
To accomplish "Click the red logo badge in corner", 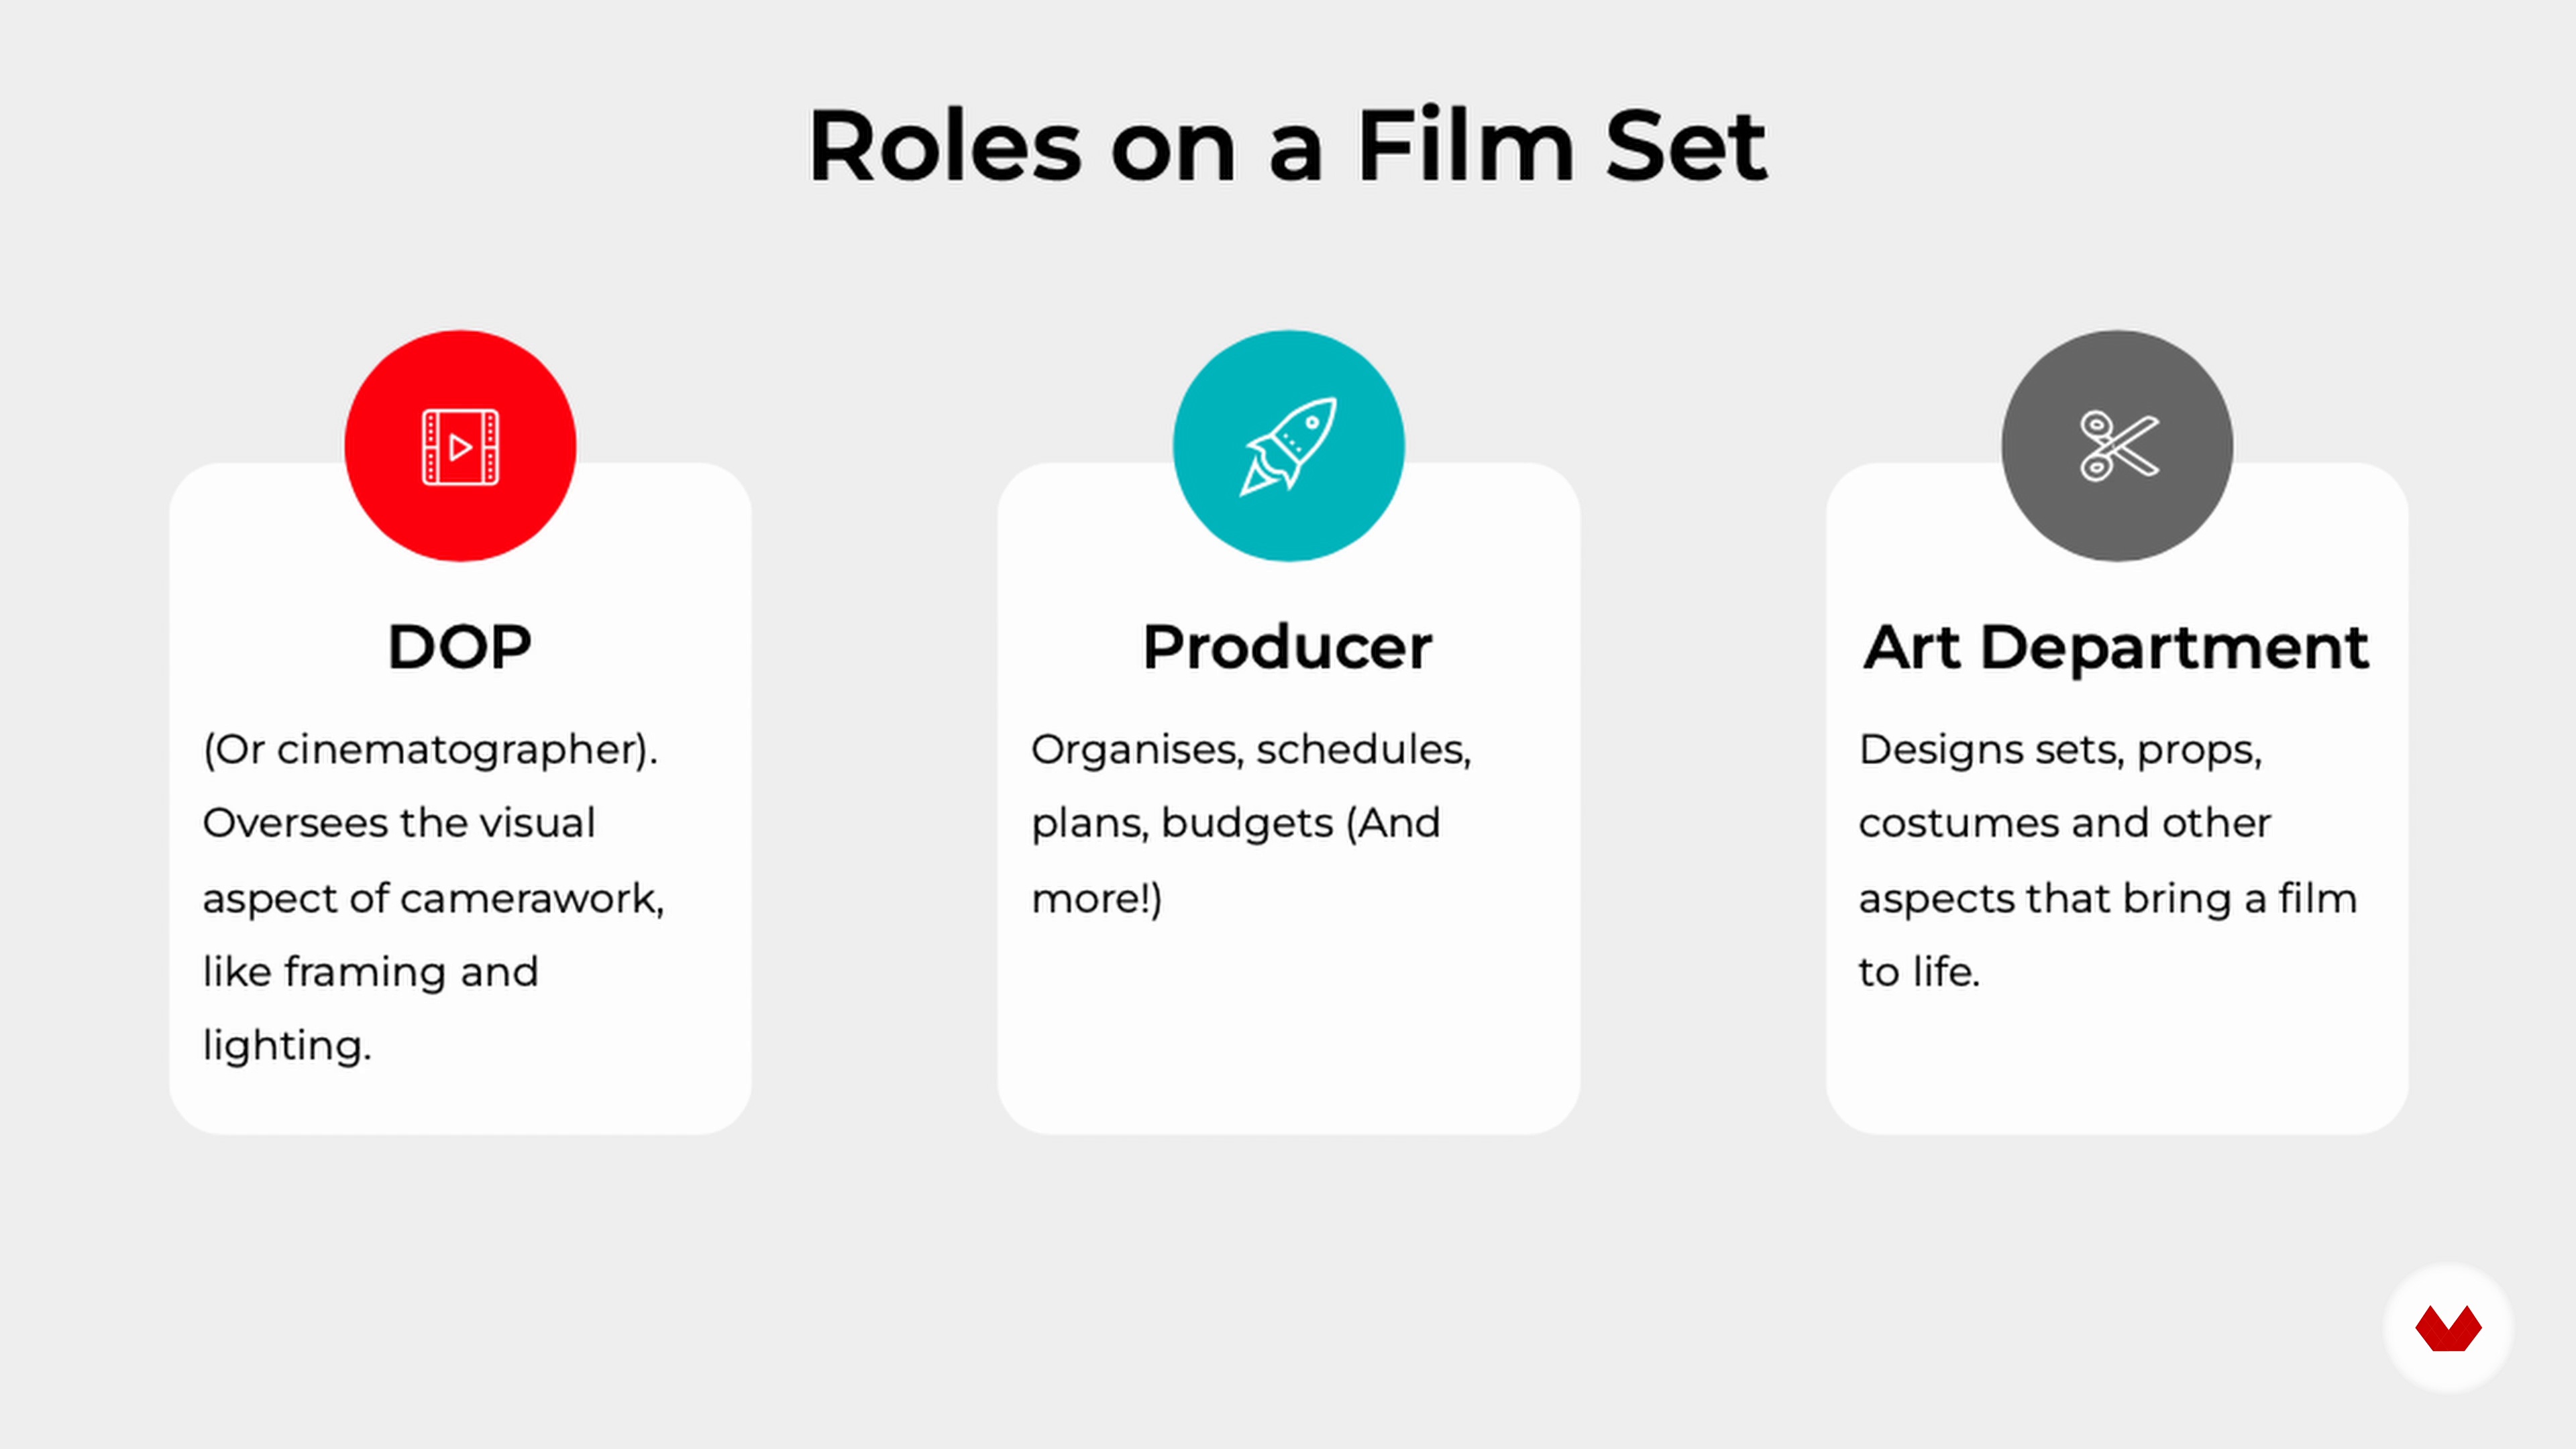I will point(2448,1328).
